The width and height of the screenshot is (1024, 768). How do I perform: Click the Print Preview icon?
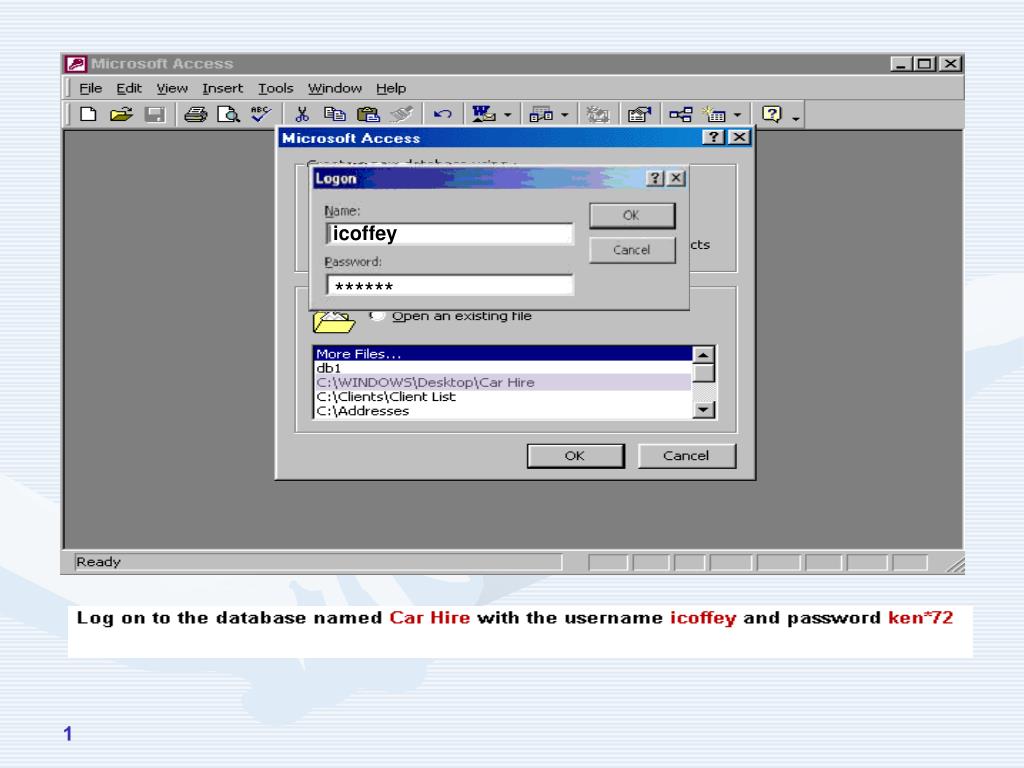tap(228, 115)
